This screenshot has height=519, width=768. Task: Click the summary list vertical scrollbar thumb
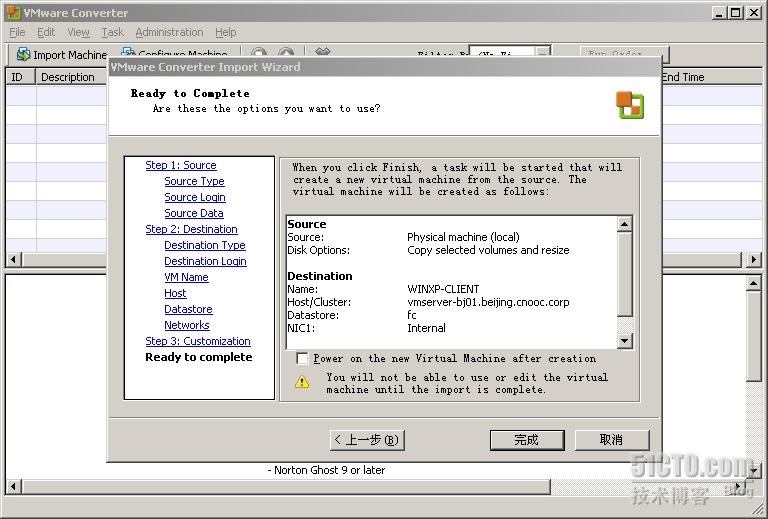(624, 274)
